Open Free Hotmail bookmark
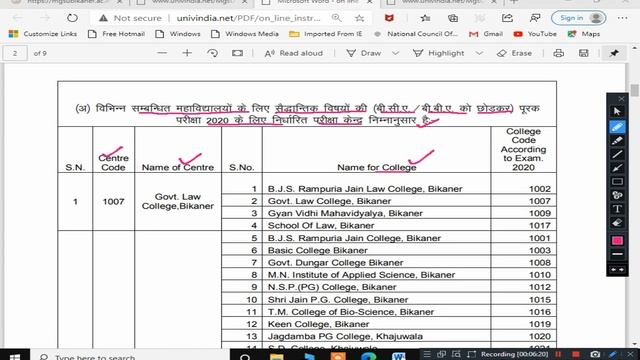This screenshot has height=360, width=640. click(x=116, y=34)
